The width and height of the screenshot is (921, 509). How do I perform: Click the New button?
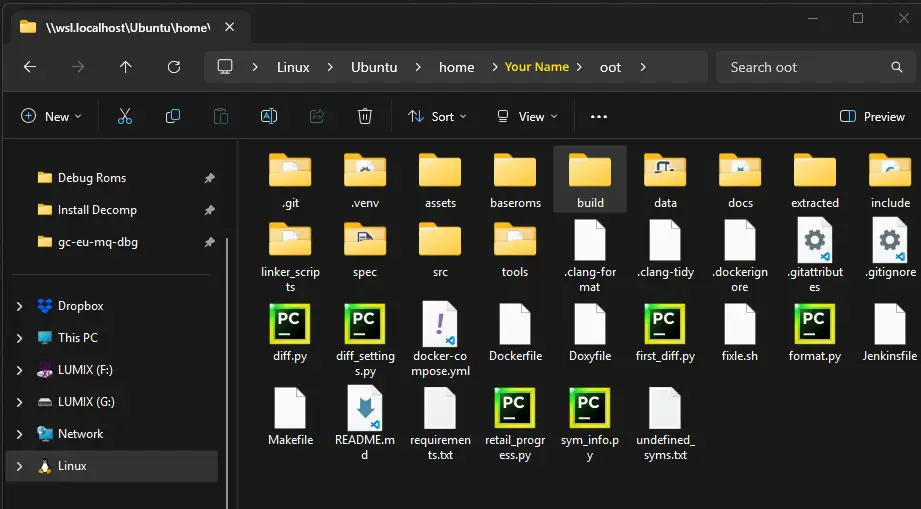tap(51, 116)
